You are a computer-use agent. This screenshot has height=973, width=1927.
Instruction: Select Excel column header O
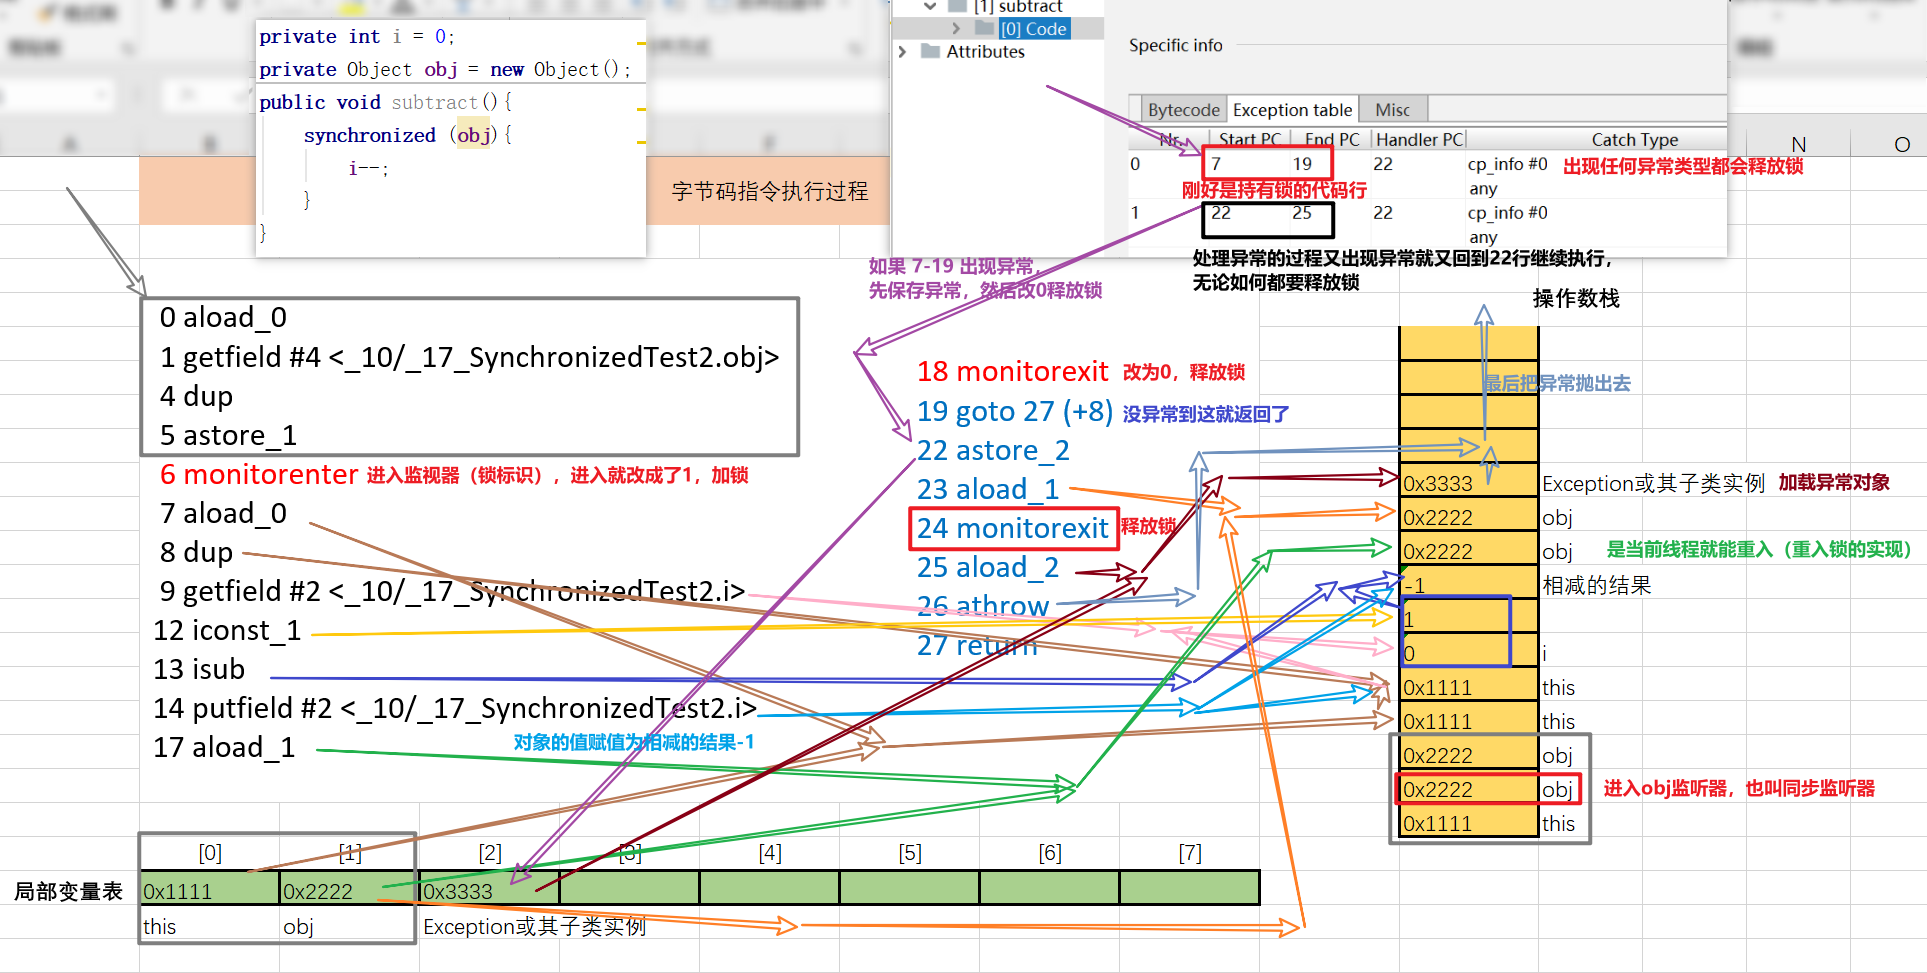pyautogui.click(x=1902, y=144)
